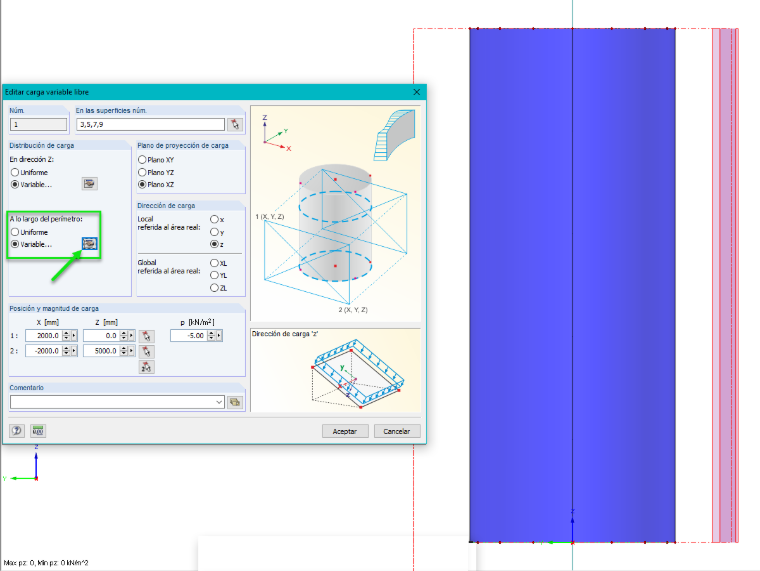Image resolution: width=760 pixels, height=571 pixels.
Task: Open the dialog help button
Action: [x=17, y=430]
